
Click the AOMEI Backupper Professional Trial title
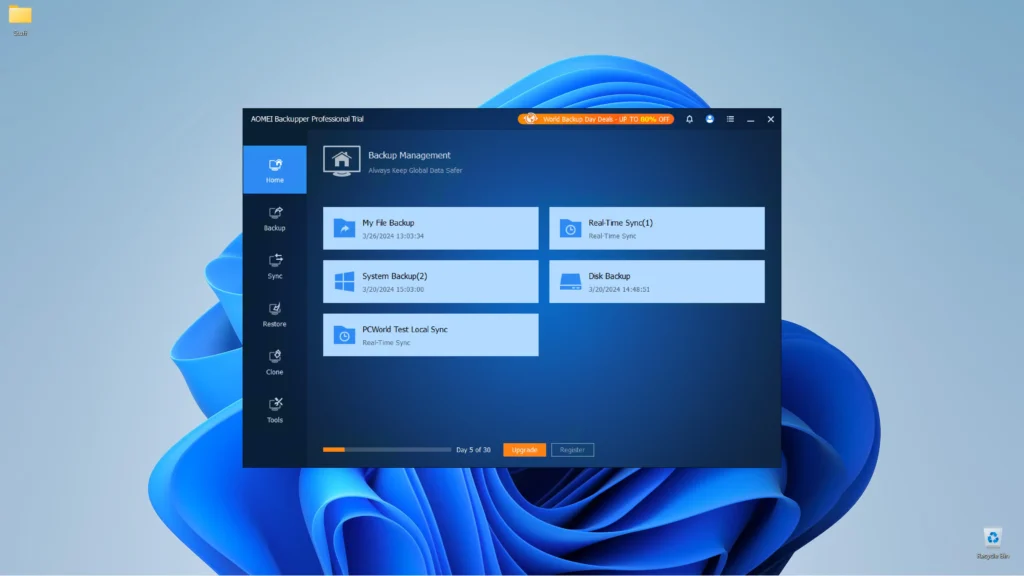(307, 119)
